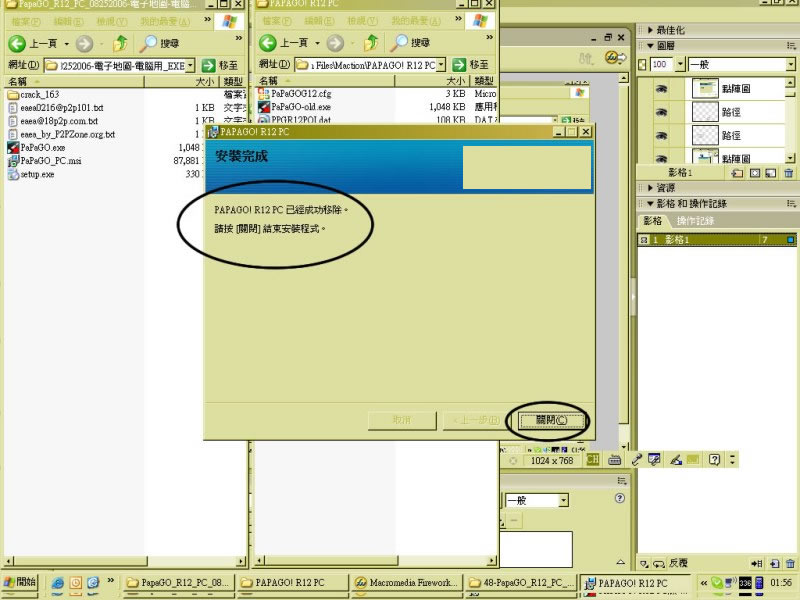The height and width of the screenshot is (600, 800).
Task: Click the Distribute to Frames icon
Action: click(x=757, y=564)
